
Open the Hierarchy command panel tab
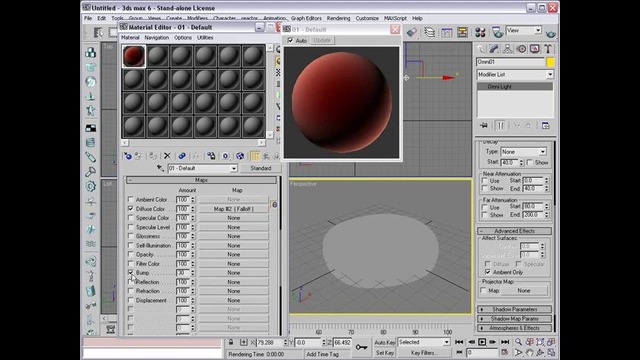(507, 49)
